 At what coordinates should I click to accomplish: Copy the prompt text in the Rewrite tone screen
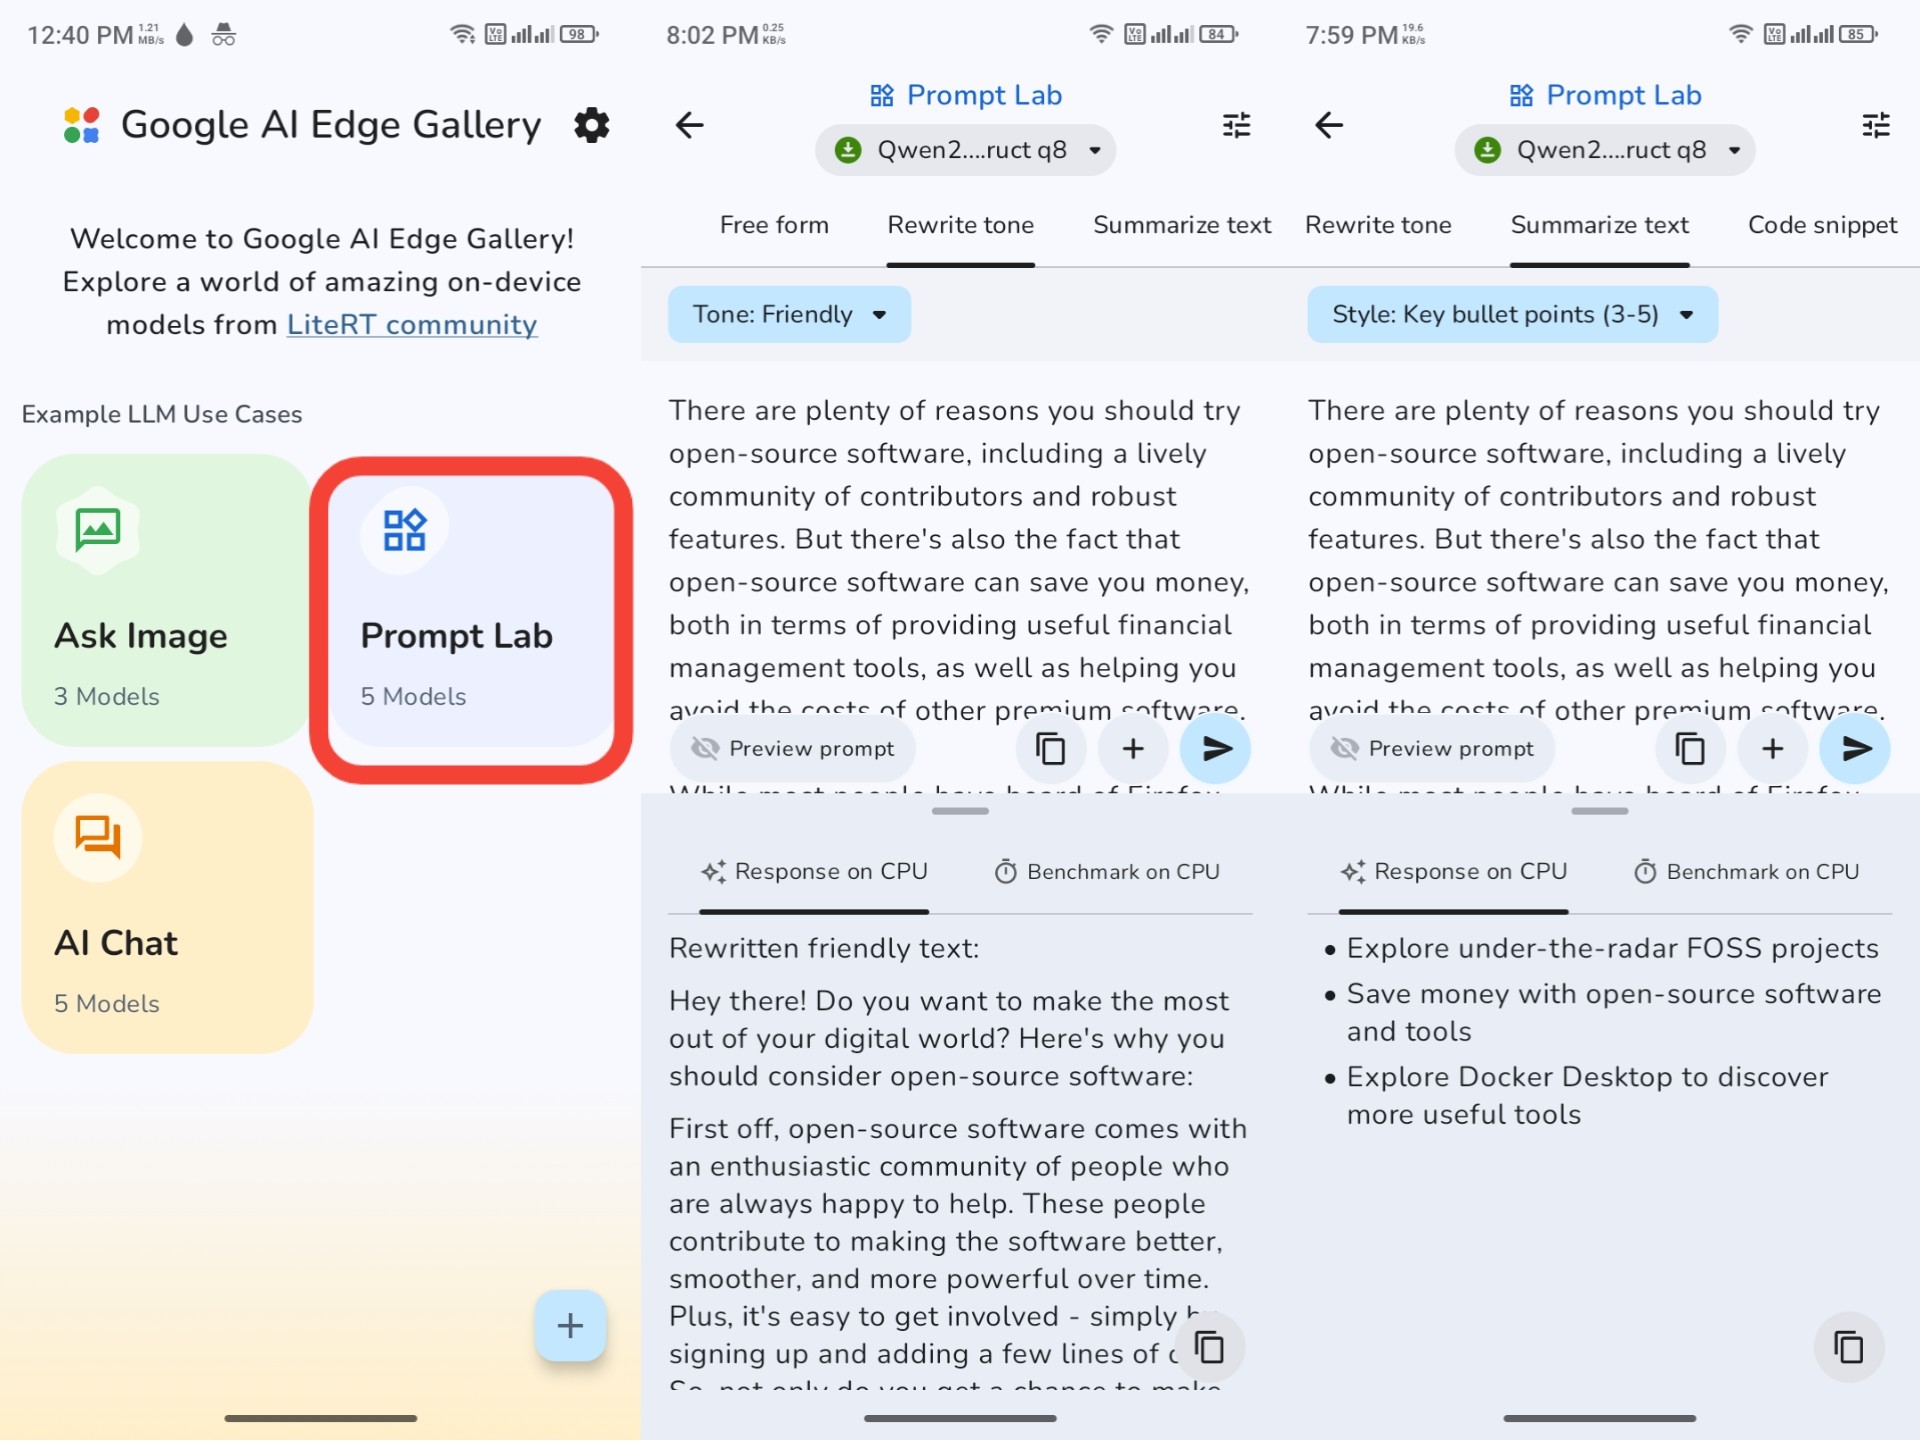1050,749
